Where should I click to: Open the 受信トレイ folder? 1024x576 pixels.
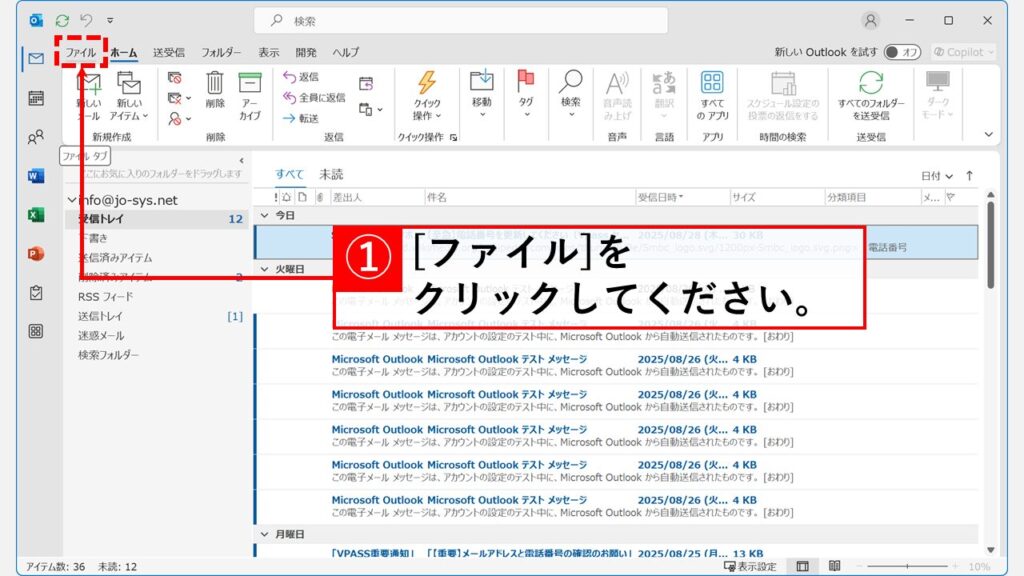click(x=157, y=219)
